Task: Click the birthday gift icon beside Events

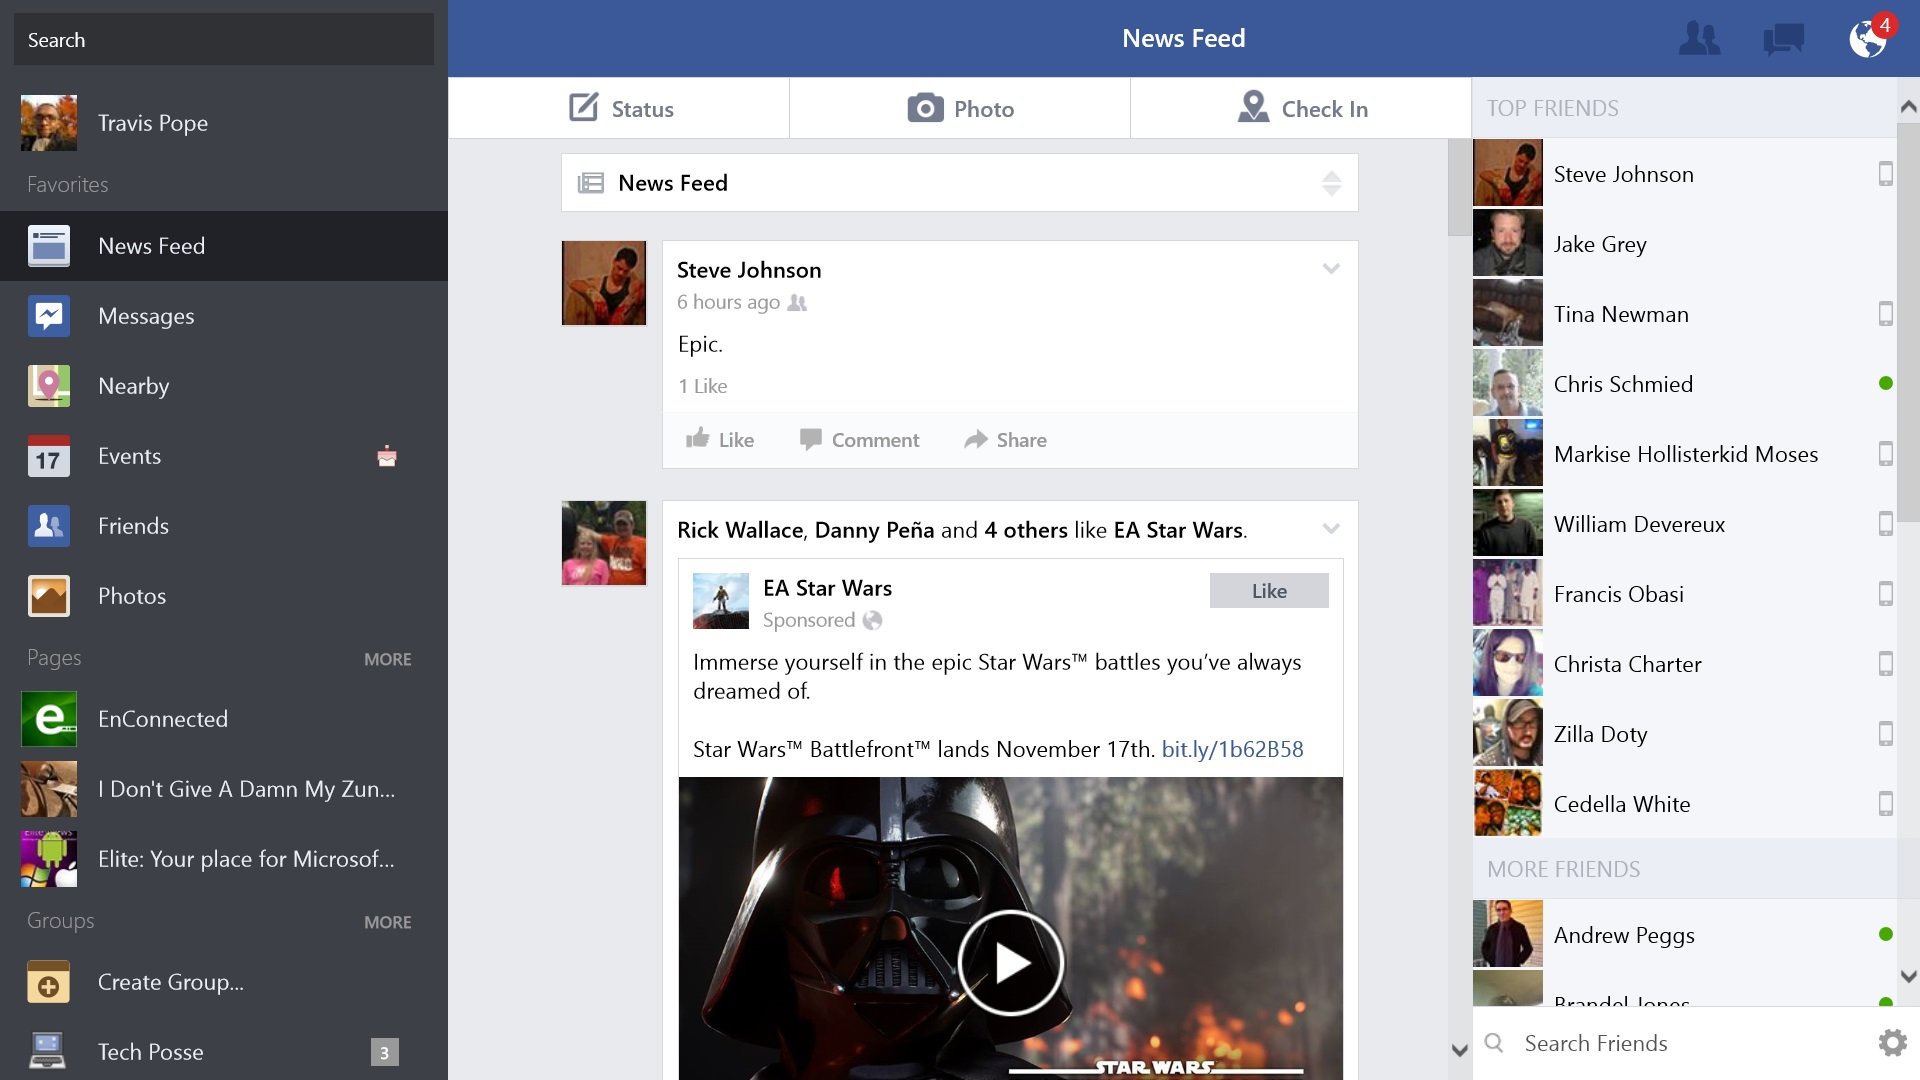Action: pos(387,456)
